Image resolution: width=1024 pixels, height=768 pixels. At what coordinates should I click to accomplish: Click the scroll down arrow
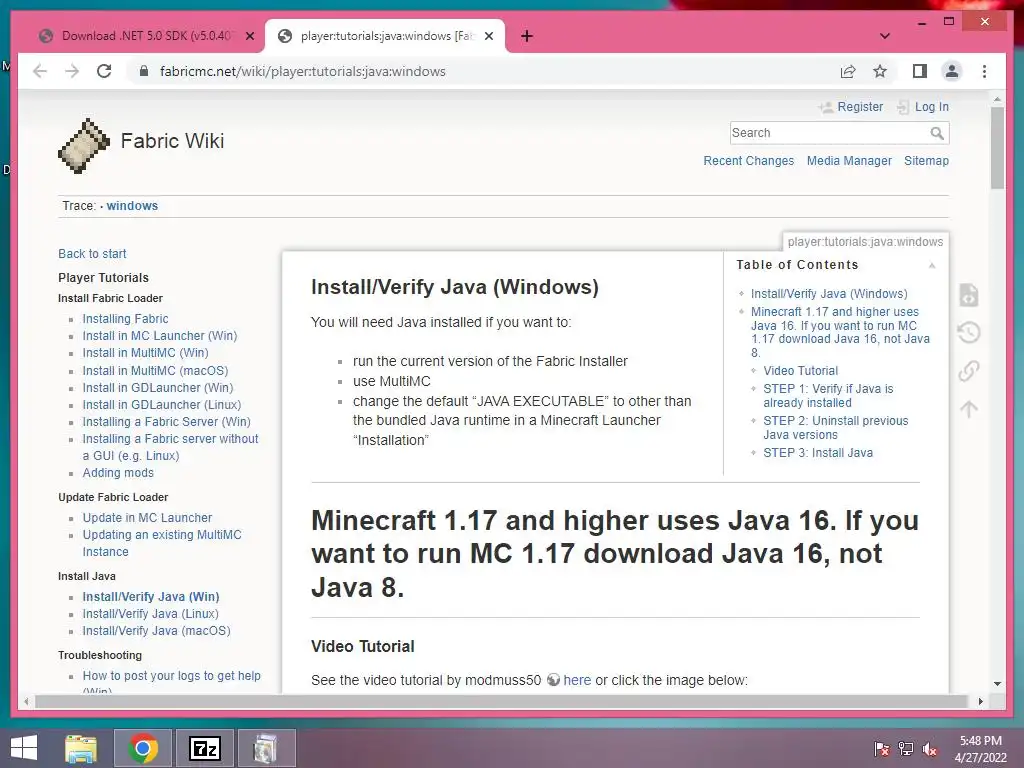click(997, 684)
